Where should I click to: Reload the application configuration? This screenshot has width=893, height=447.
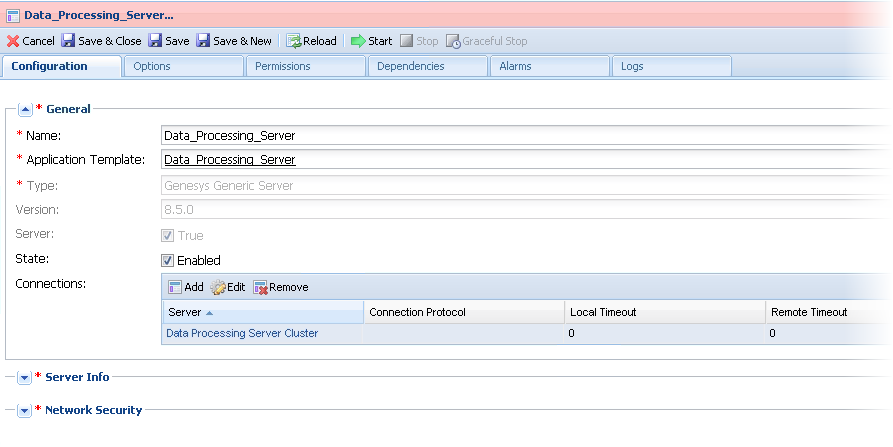312,41
